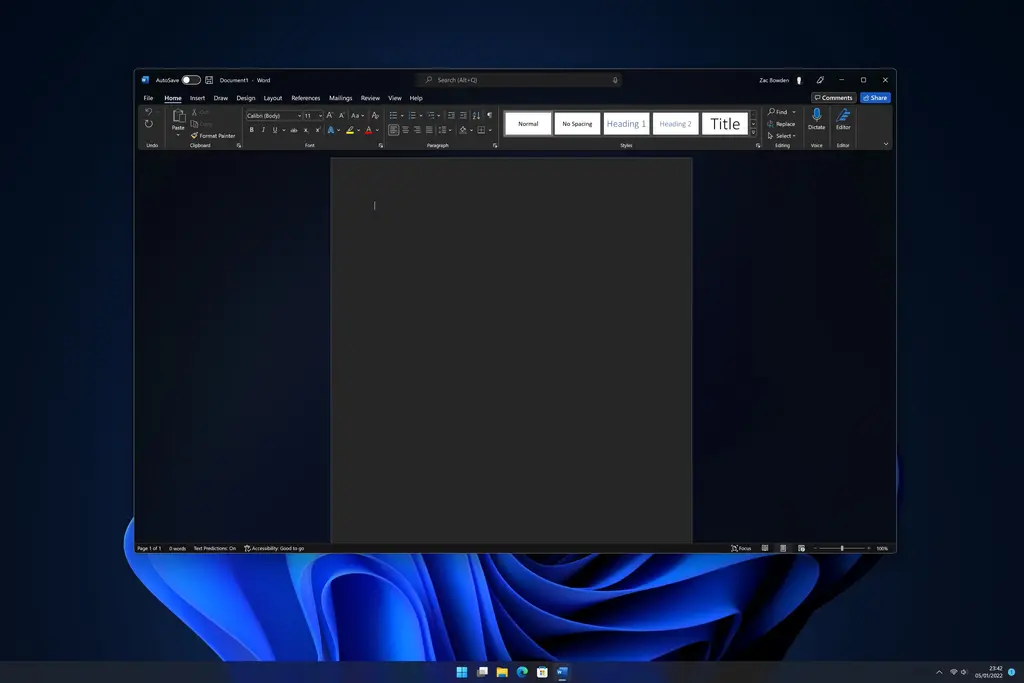Click the Select button in Editing
Image resolution: width=1024 pixels, height=683 pixels.
(x=782, y=136)
